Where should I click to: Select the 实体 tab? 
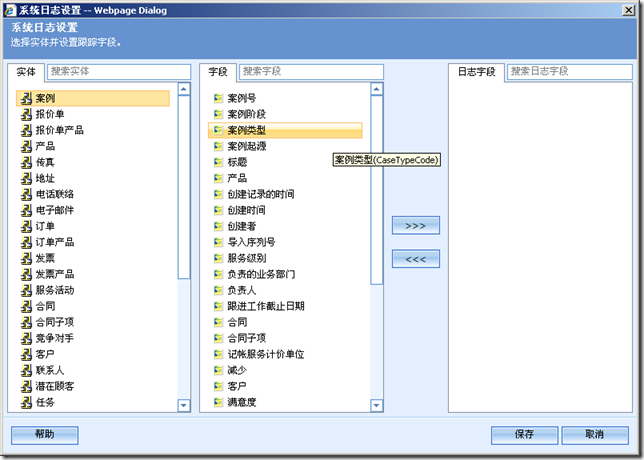coord(26,72)
